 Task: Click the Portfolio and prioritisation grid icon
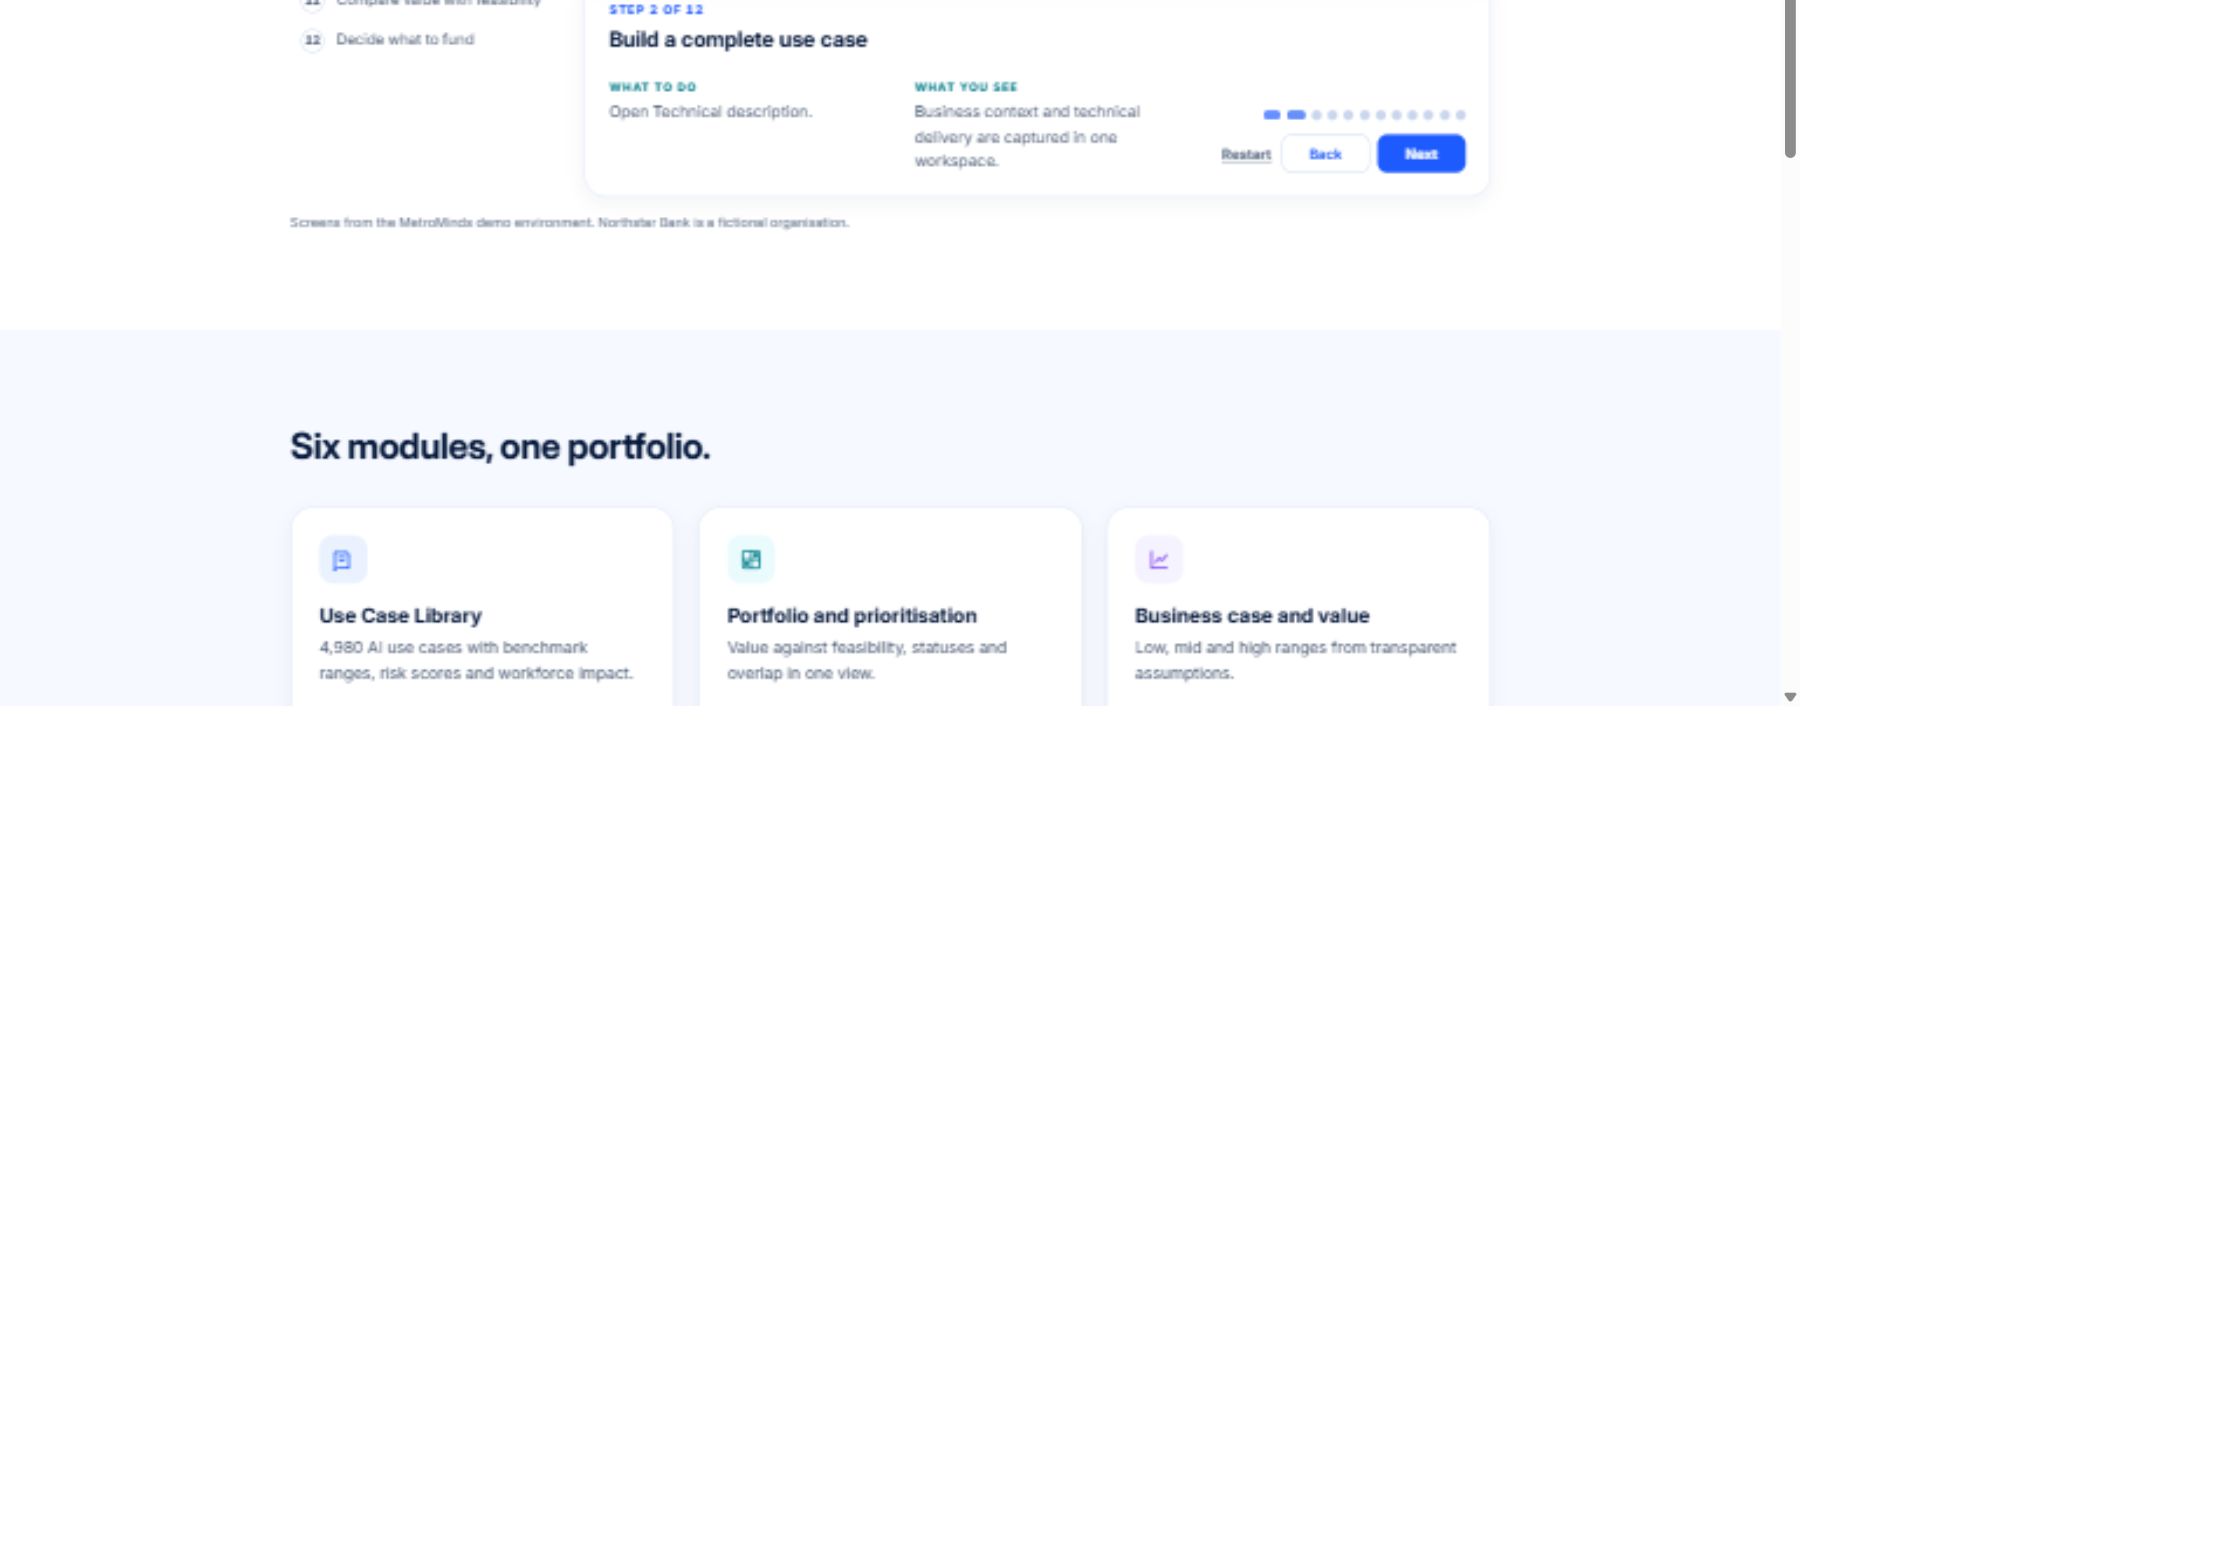(751, 560)
